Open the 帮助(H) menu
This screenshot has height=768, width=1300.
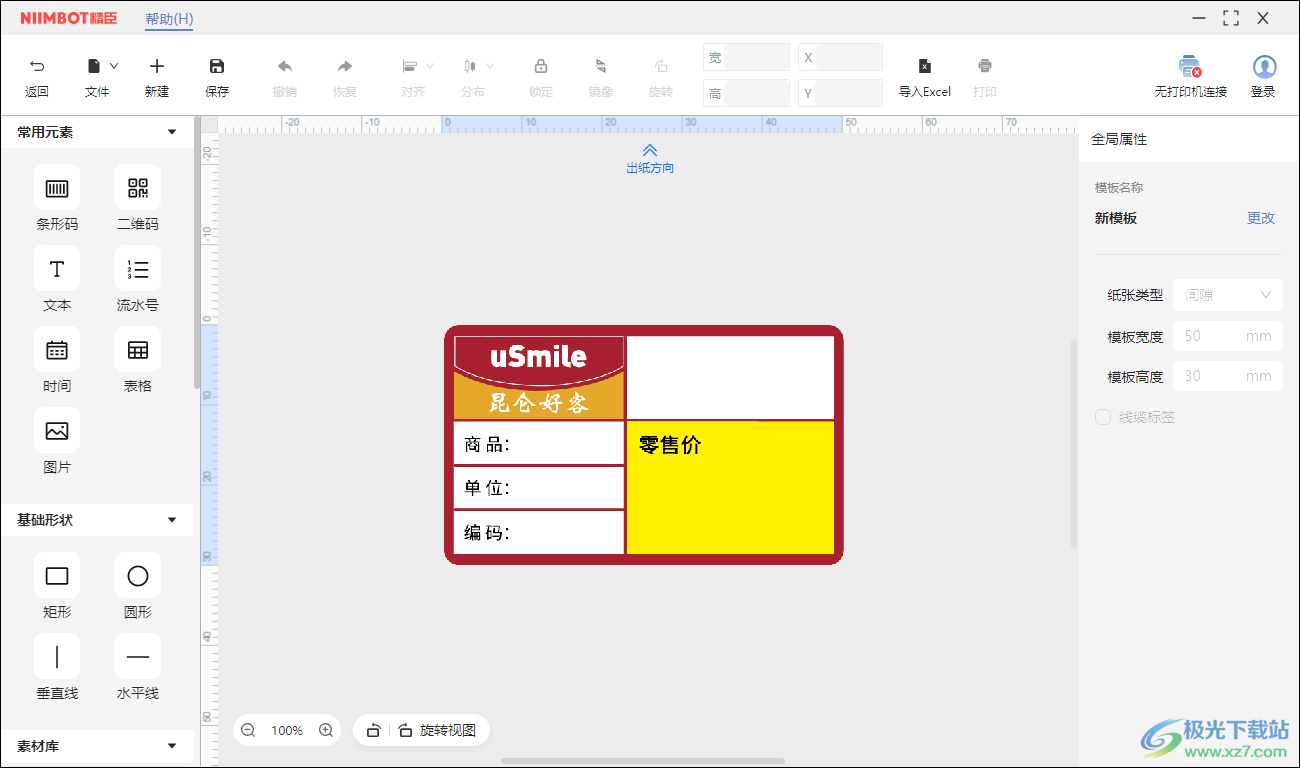169,19
